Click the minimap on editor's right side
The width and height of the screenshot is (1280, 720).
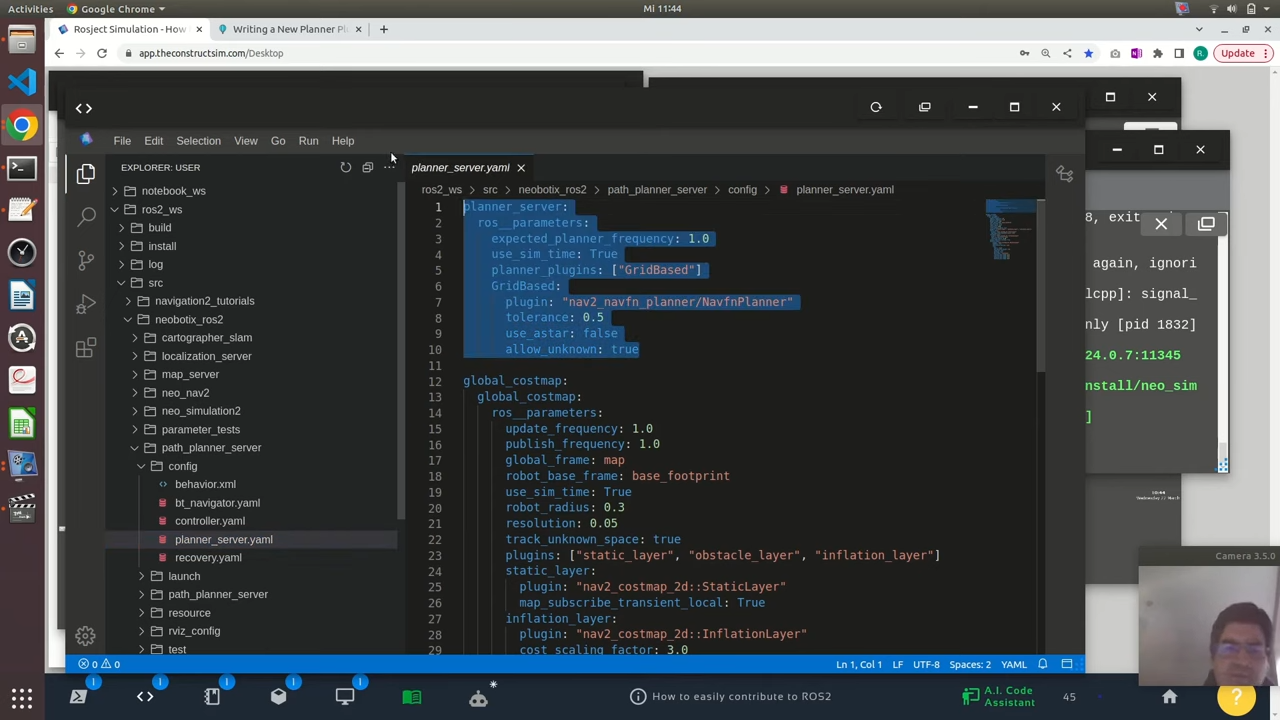(1010, 230)
